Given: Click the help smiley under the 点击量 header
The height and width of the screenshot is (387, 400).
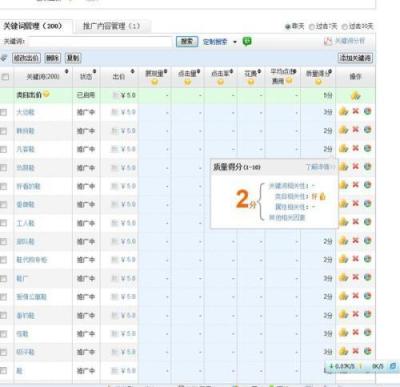Looking at the screenshot, I should [187, 82].
